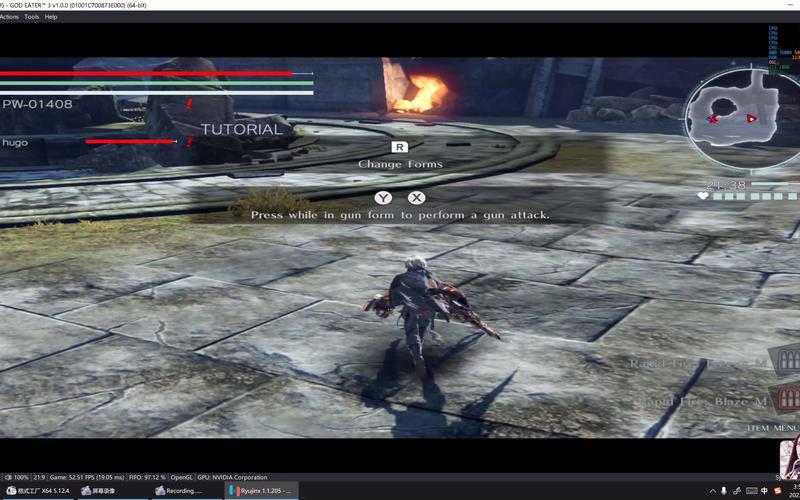Click the 21:9 aspect ratio status
Viewport: 800px width, 500px height.
39,478
